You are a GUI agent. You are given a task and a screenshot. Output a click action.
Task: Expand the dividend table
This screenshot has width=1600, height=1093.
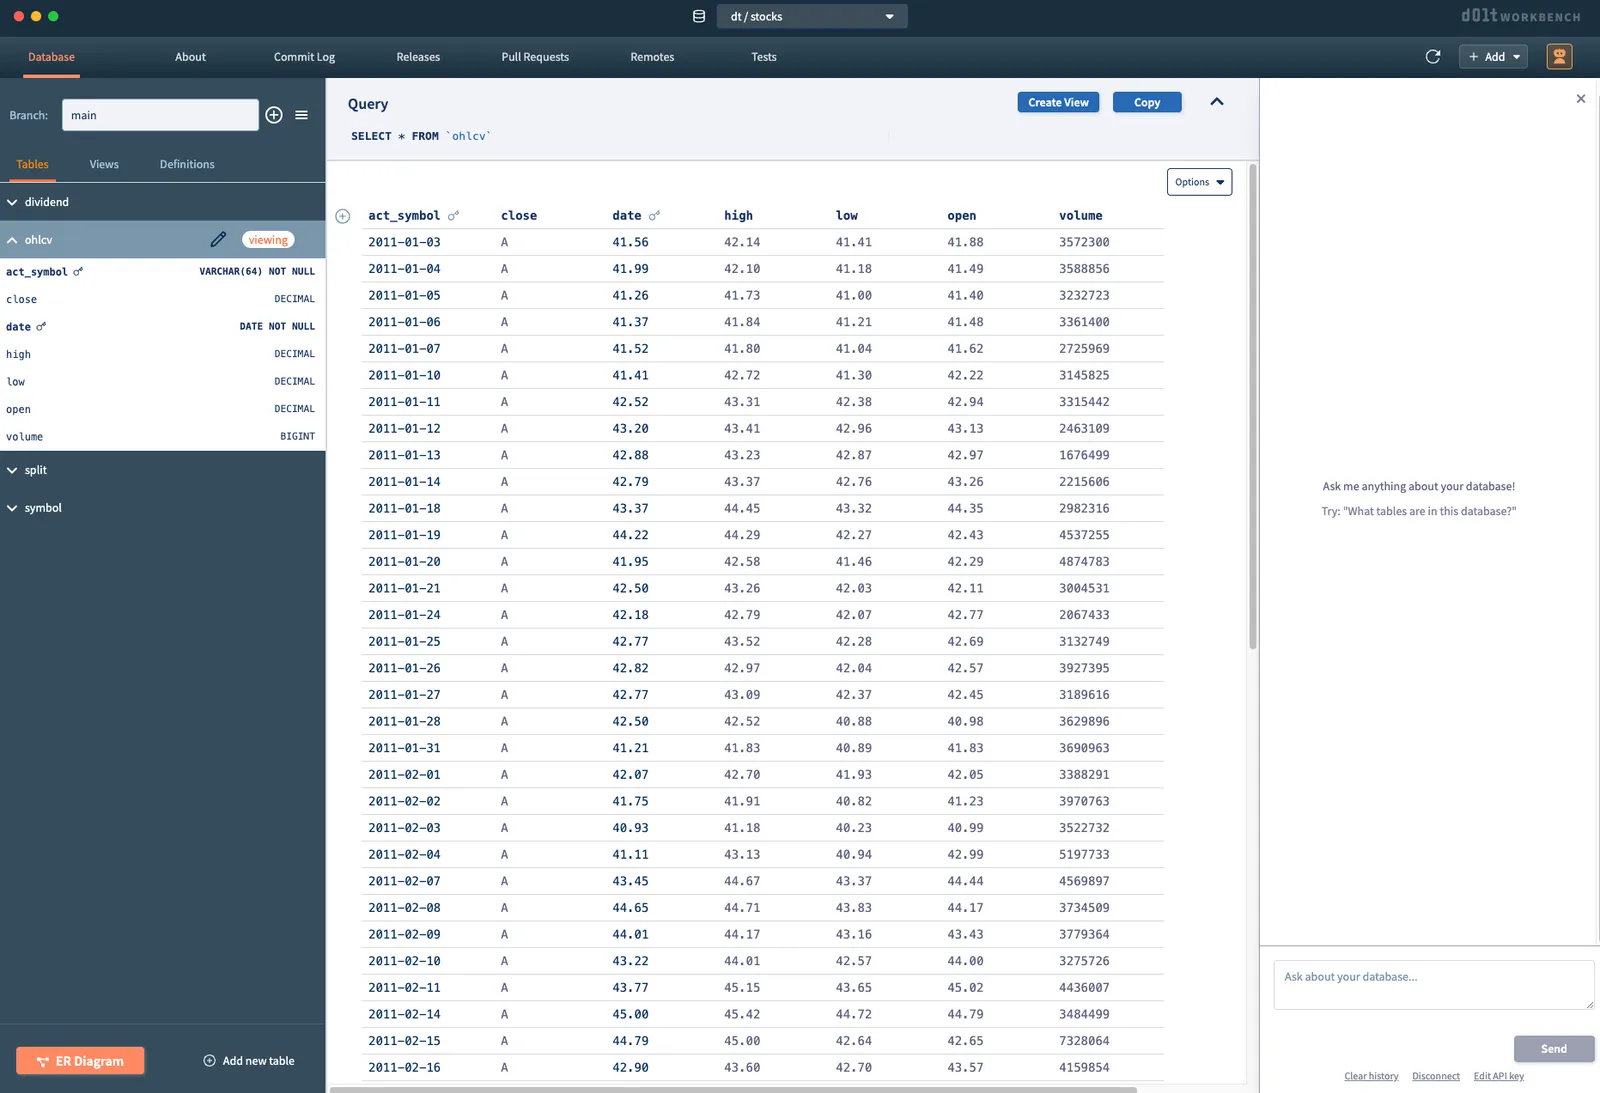(46, 202)
